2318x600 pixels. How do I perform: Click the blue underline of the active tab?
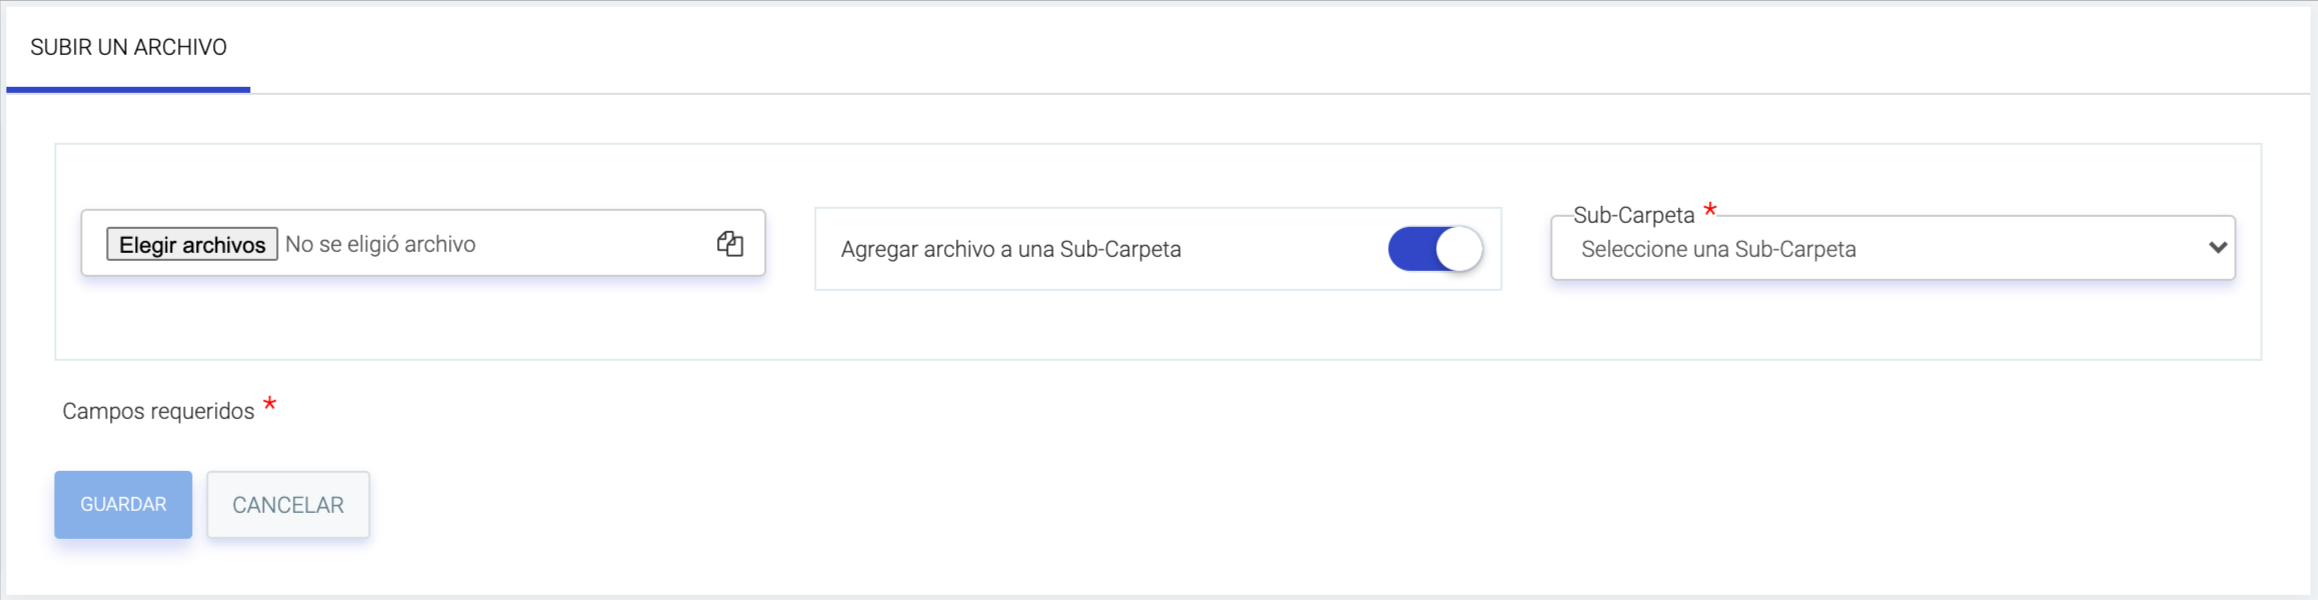(x=129, y=90)
